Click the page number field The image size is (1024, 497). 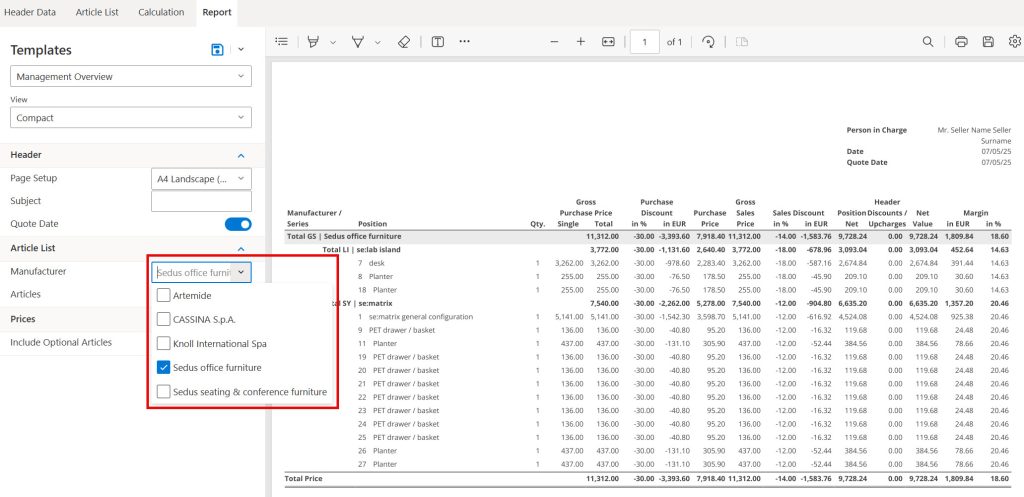[645, 42]
